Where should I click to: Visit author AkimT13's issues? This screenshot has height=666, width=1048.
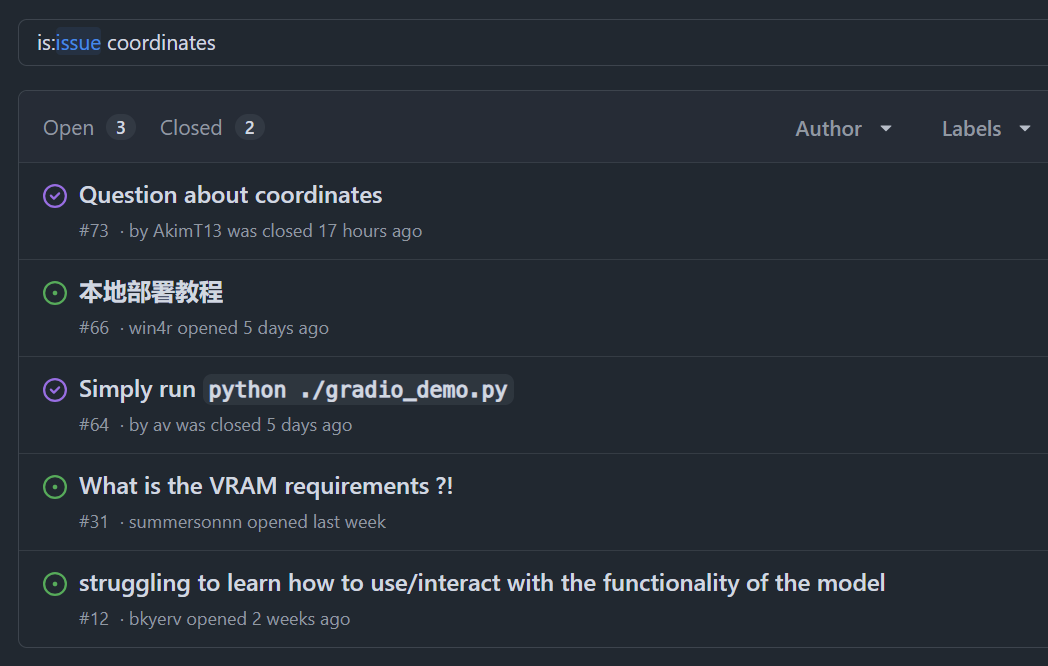[x=187, y=231]
